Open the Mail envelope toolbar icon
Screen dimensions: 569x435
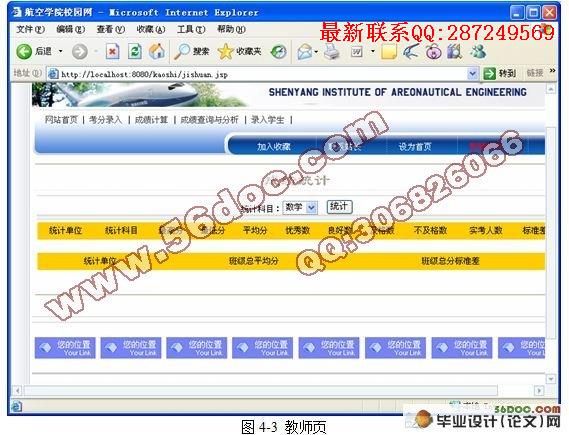click(x=304, y=52)
